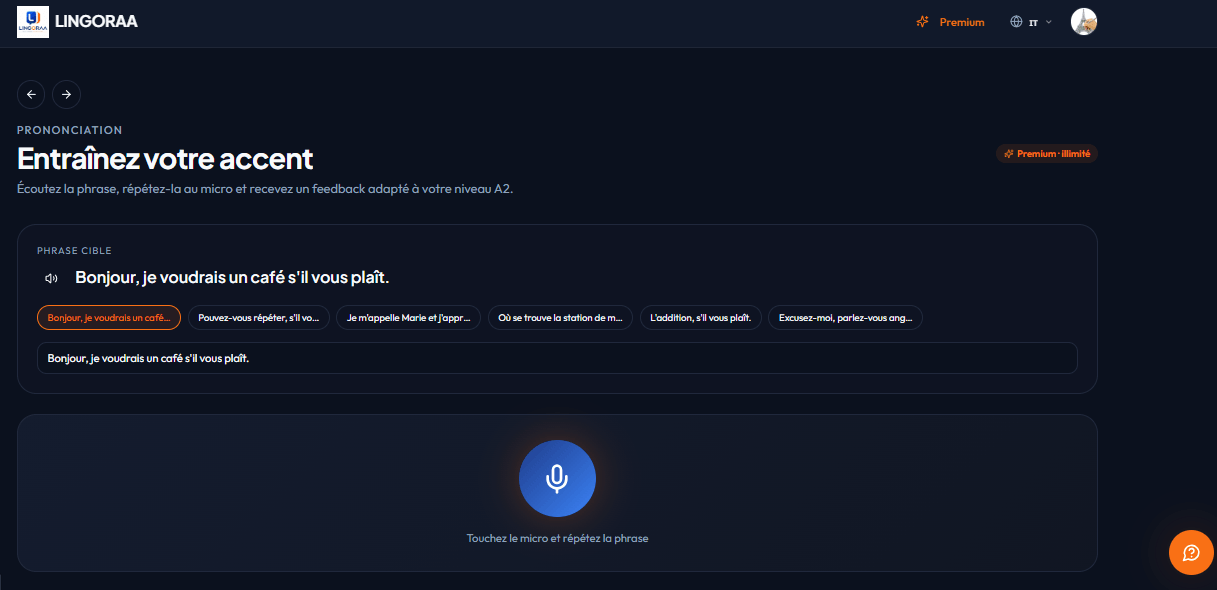Choose the "Excusez-moi, parlez-vous" chip

(845, 317)
